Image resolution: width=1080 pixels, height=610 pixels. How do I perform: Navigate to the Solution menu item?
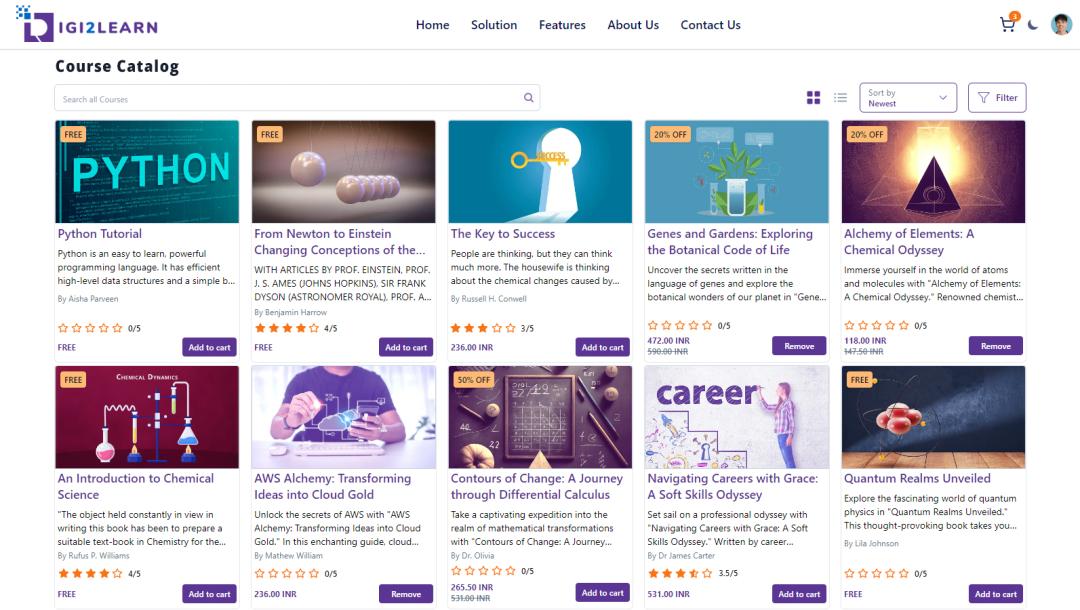pyautogui.click(x=494, y=25)
